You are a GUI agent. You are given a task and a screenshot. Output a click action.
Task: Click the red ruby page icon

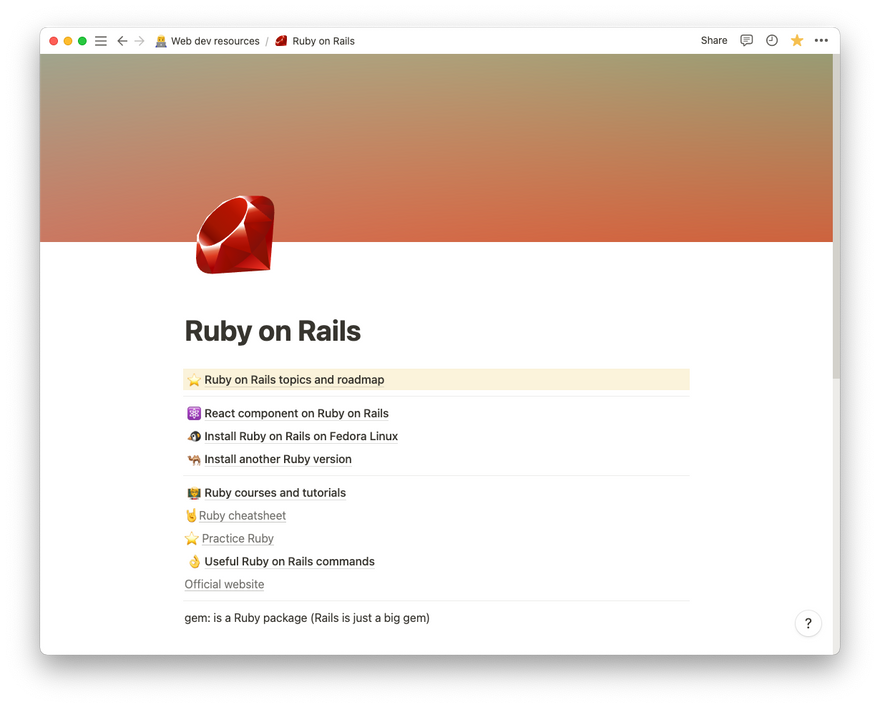pos(234,234)
